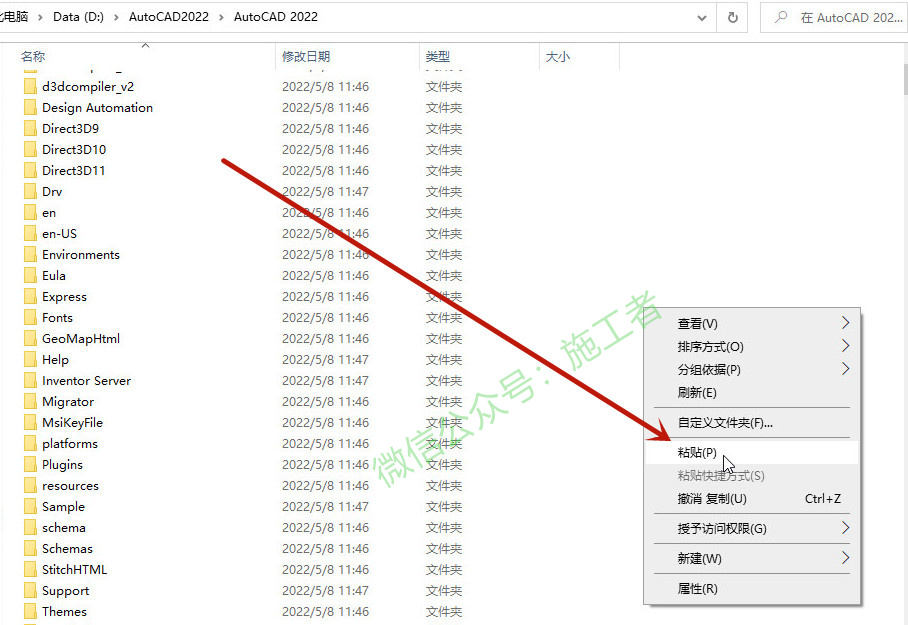
Task: Select the Schemas folder name
Action: 67,549
